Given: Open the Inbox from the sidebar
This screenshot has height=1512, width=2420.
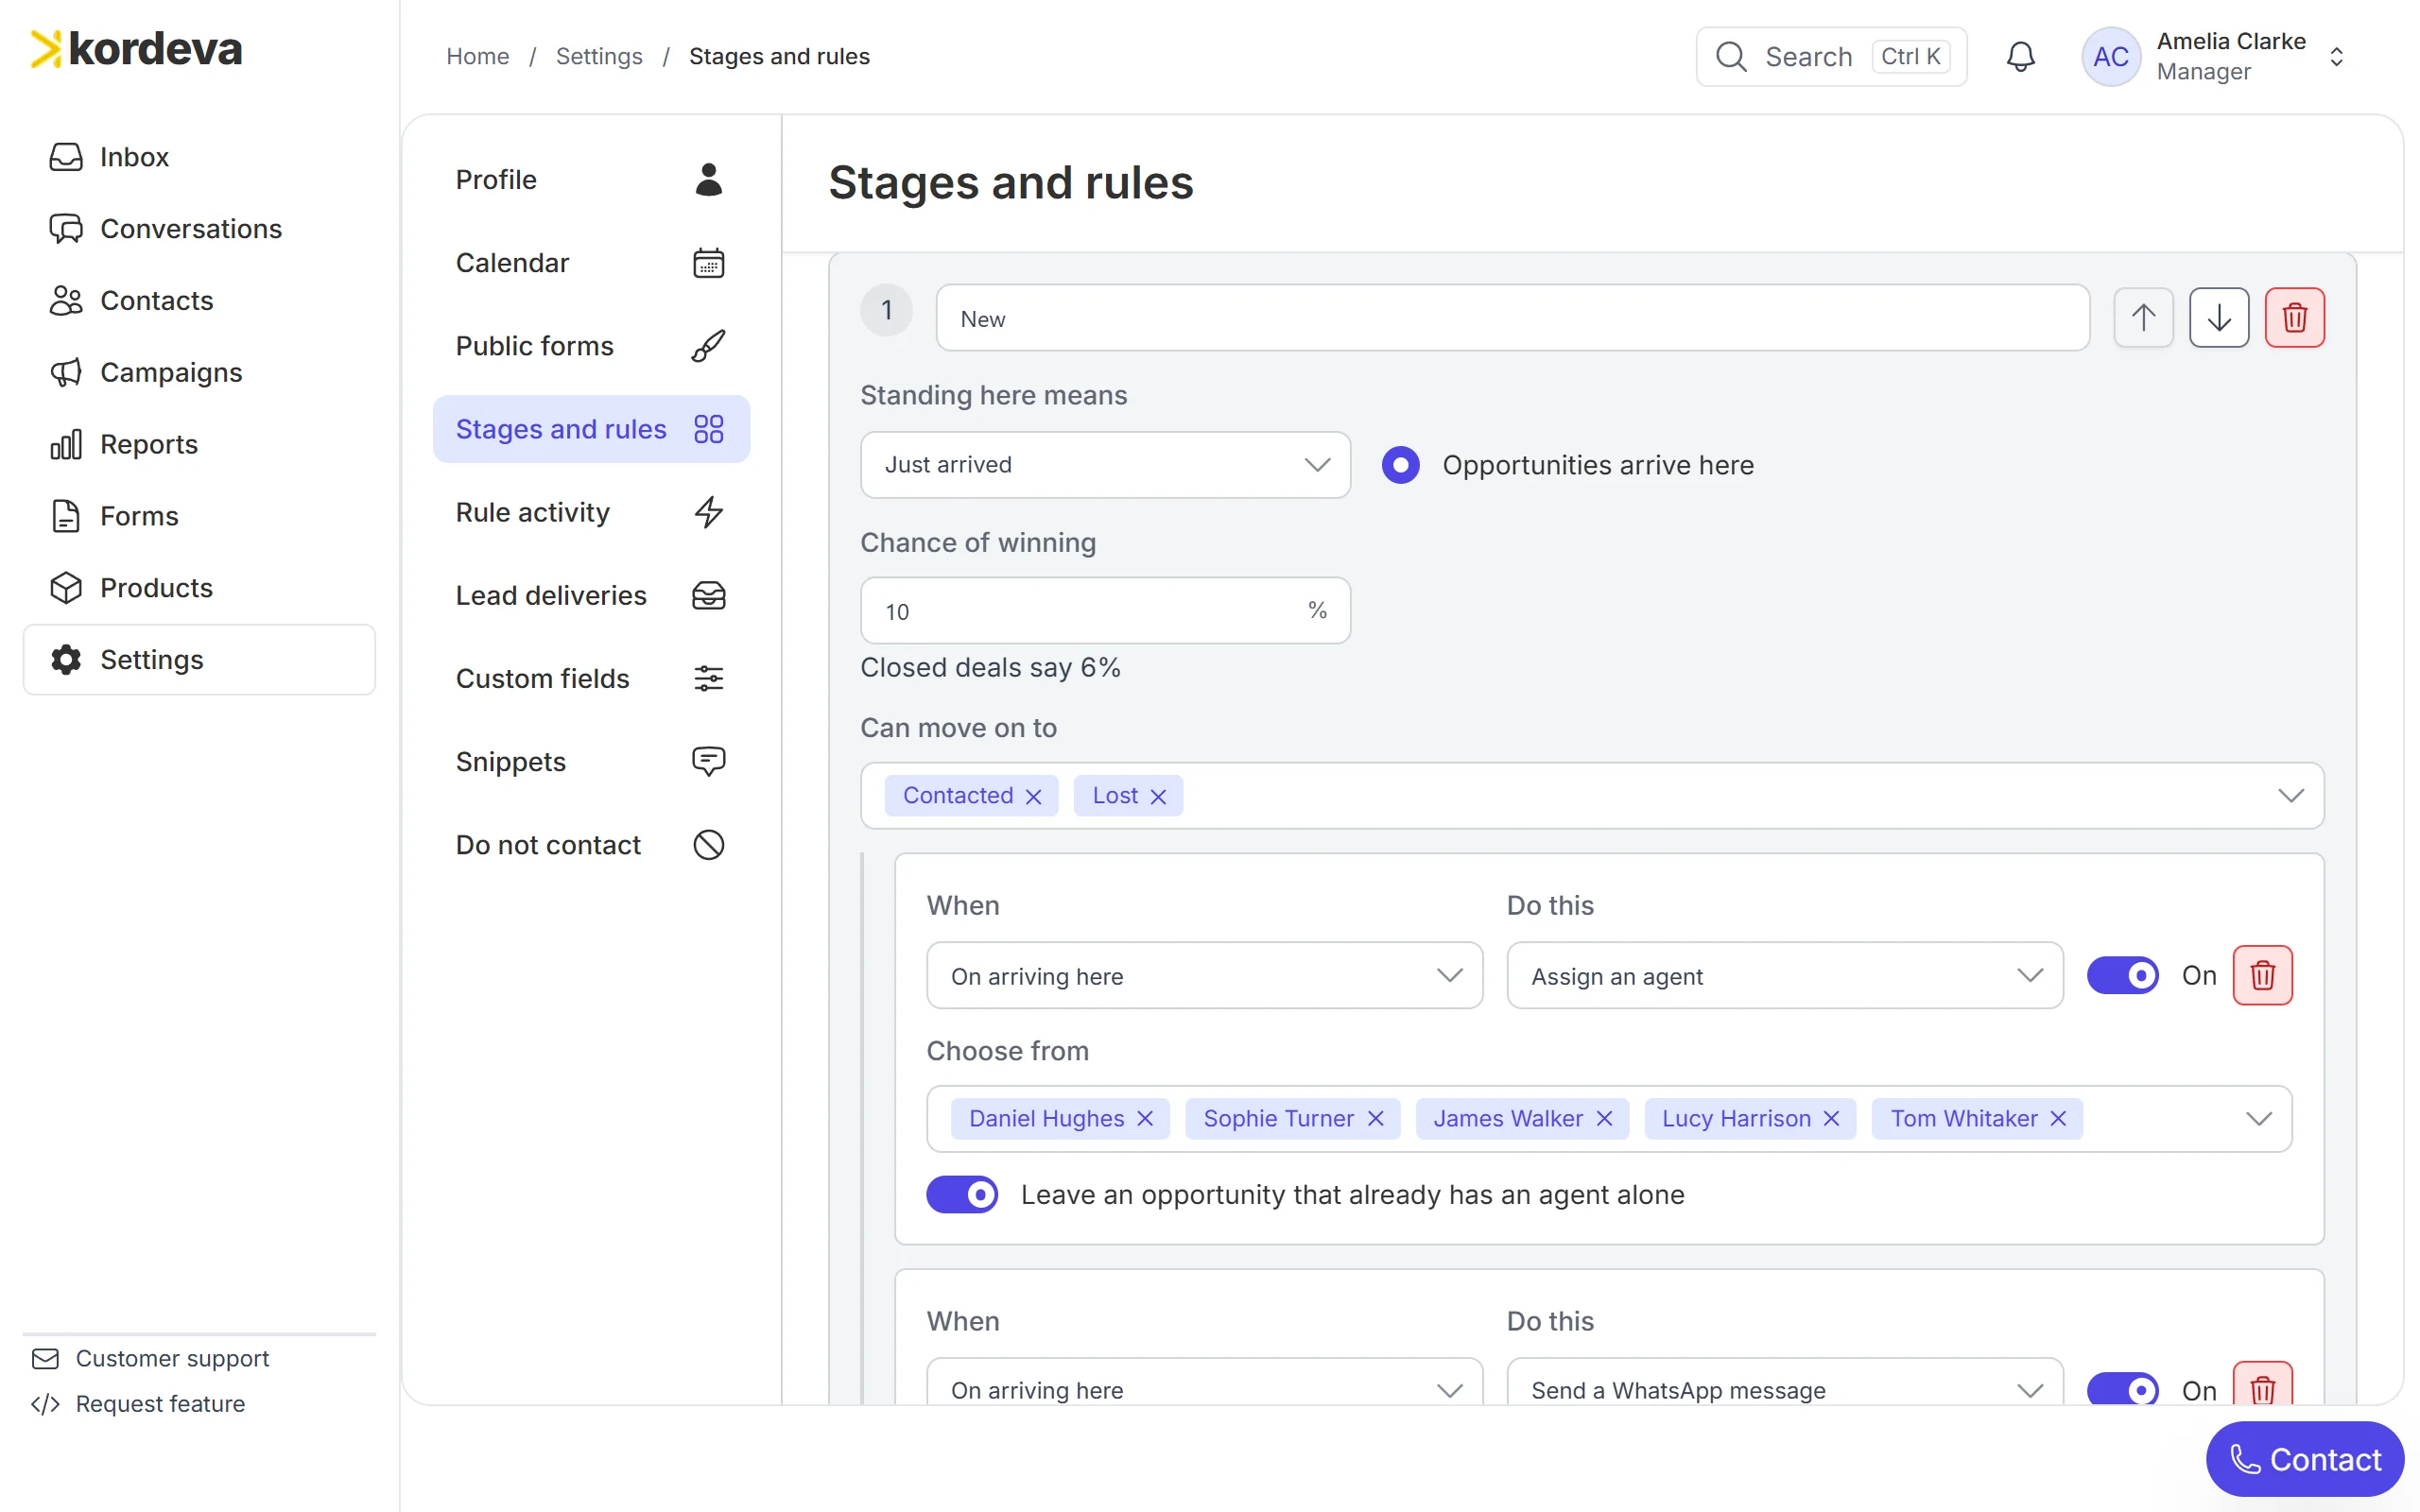Looking at the screenshot, I should (199, 157).
